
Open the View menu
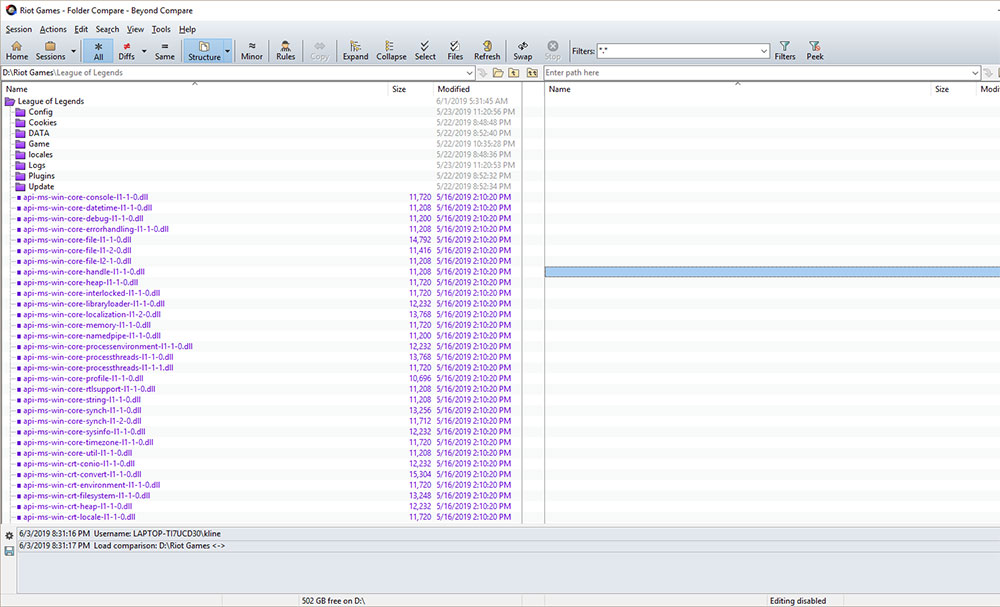coord(135,29)
